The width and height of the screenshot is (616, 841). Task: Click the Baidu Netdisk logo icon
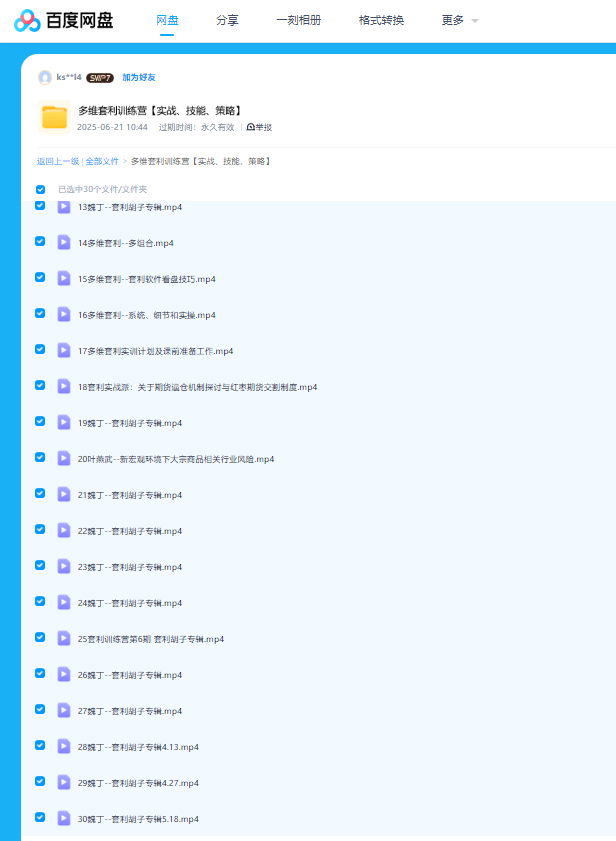(26, 20)
